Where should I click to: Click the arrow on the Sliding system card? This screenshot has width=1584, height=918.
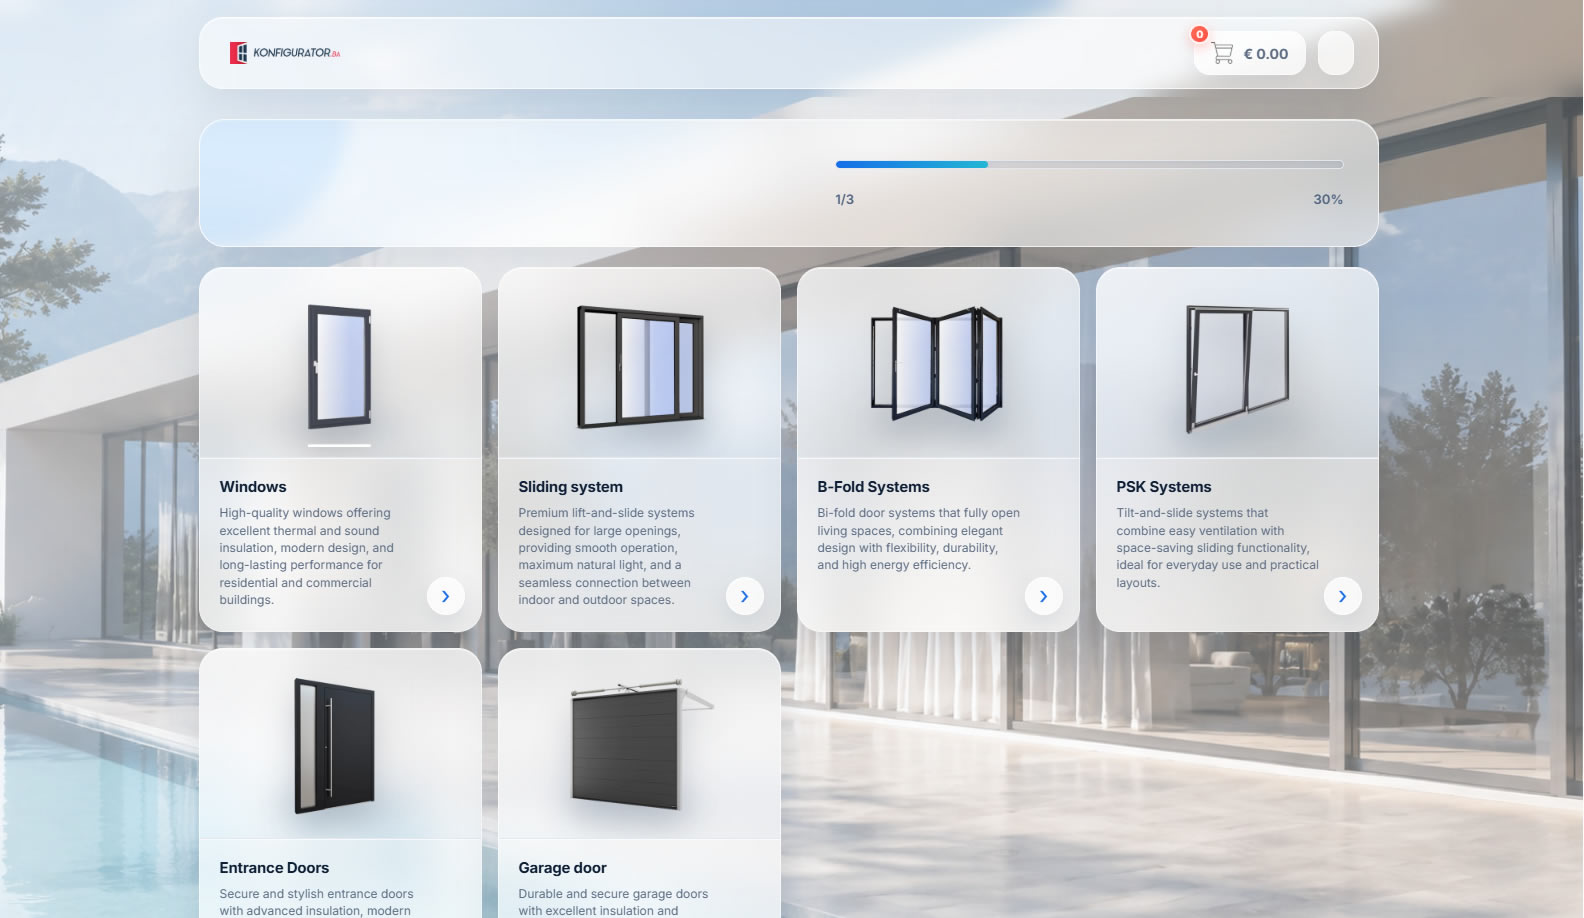[x=744, y=596]
